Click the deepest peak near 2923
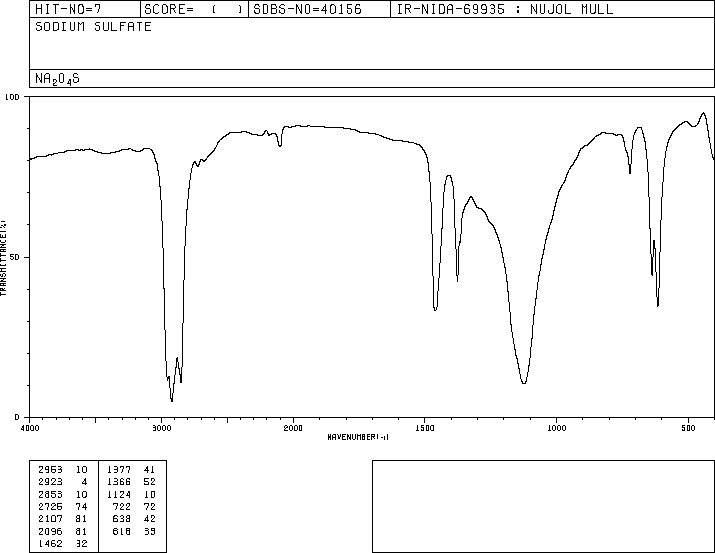 tap(172, 400)
